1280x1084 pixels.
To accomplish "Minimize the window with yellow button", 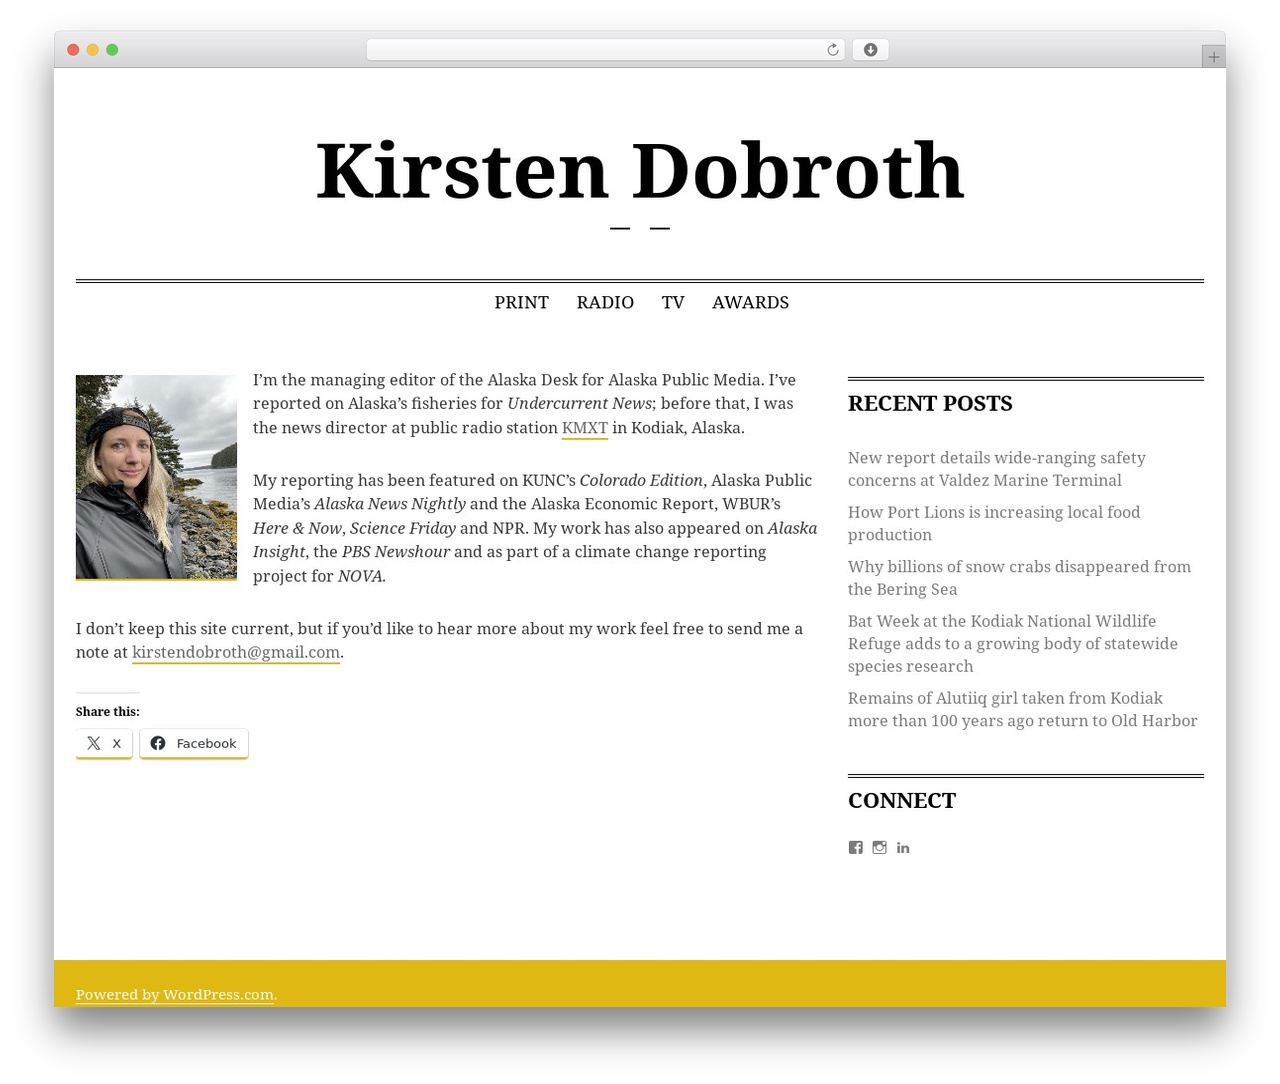I will (x=93, y=50).
